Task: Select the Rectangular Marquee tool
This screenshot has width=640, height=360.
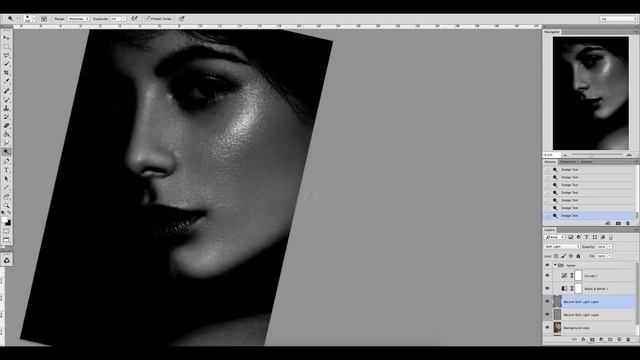Action: [x=6, y=47]
